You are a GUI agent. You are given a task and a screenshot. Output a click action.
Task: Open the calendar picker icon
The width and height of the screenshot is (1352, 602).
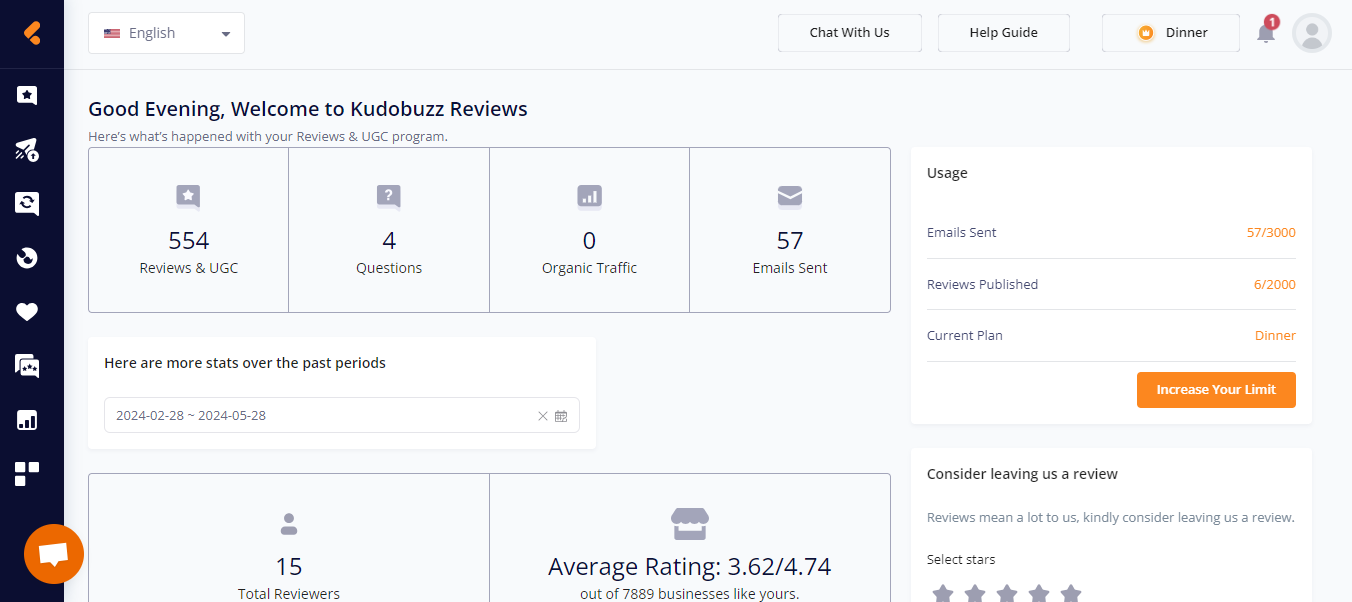[561, 416]
